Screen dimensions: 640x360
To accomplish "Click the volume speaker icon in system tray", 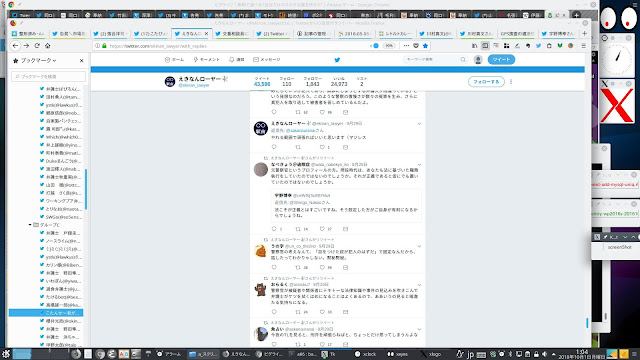I will coord(544,354).
